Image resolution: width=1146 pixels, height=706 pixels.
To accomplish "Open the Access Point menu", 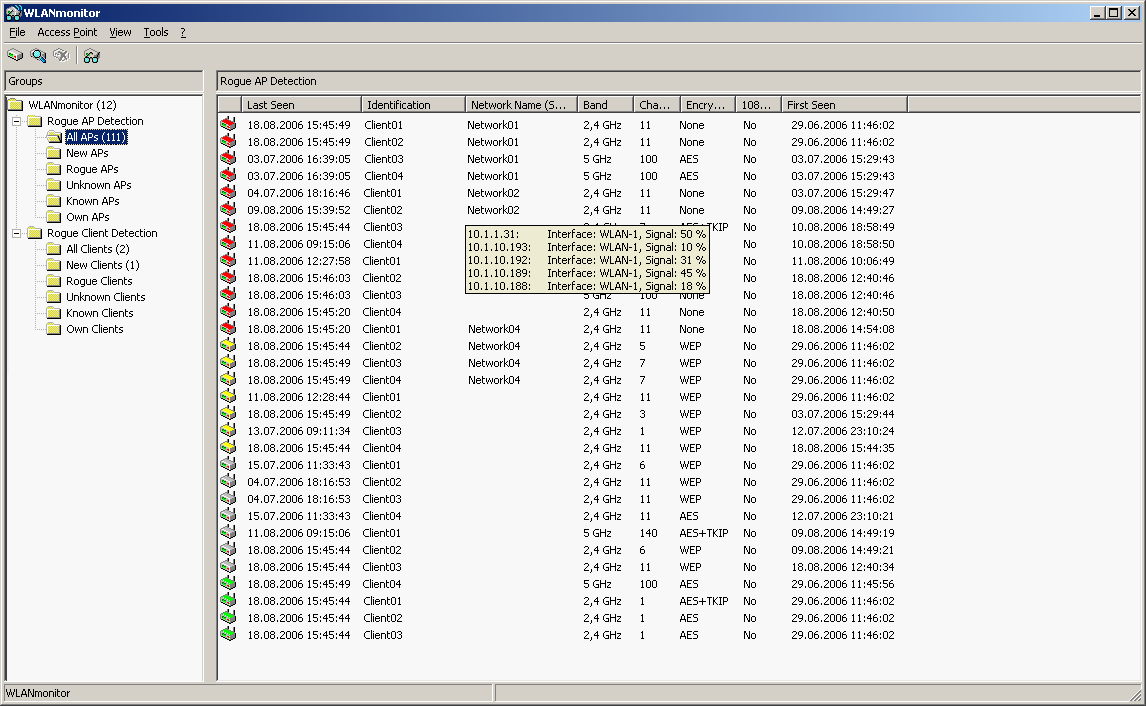I will 67,32.
